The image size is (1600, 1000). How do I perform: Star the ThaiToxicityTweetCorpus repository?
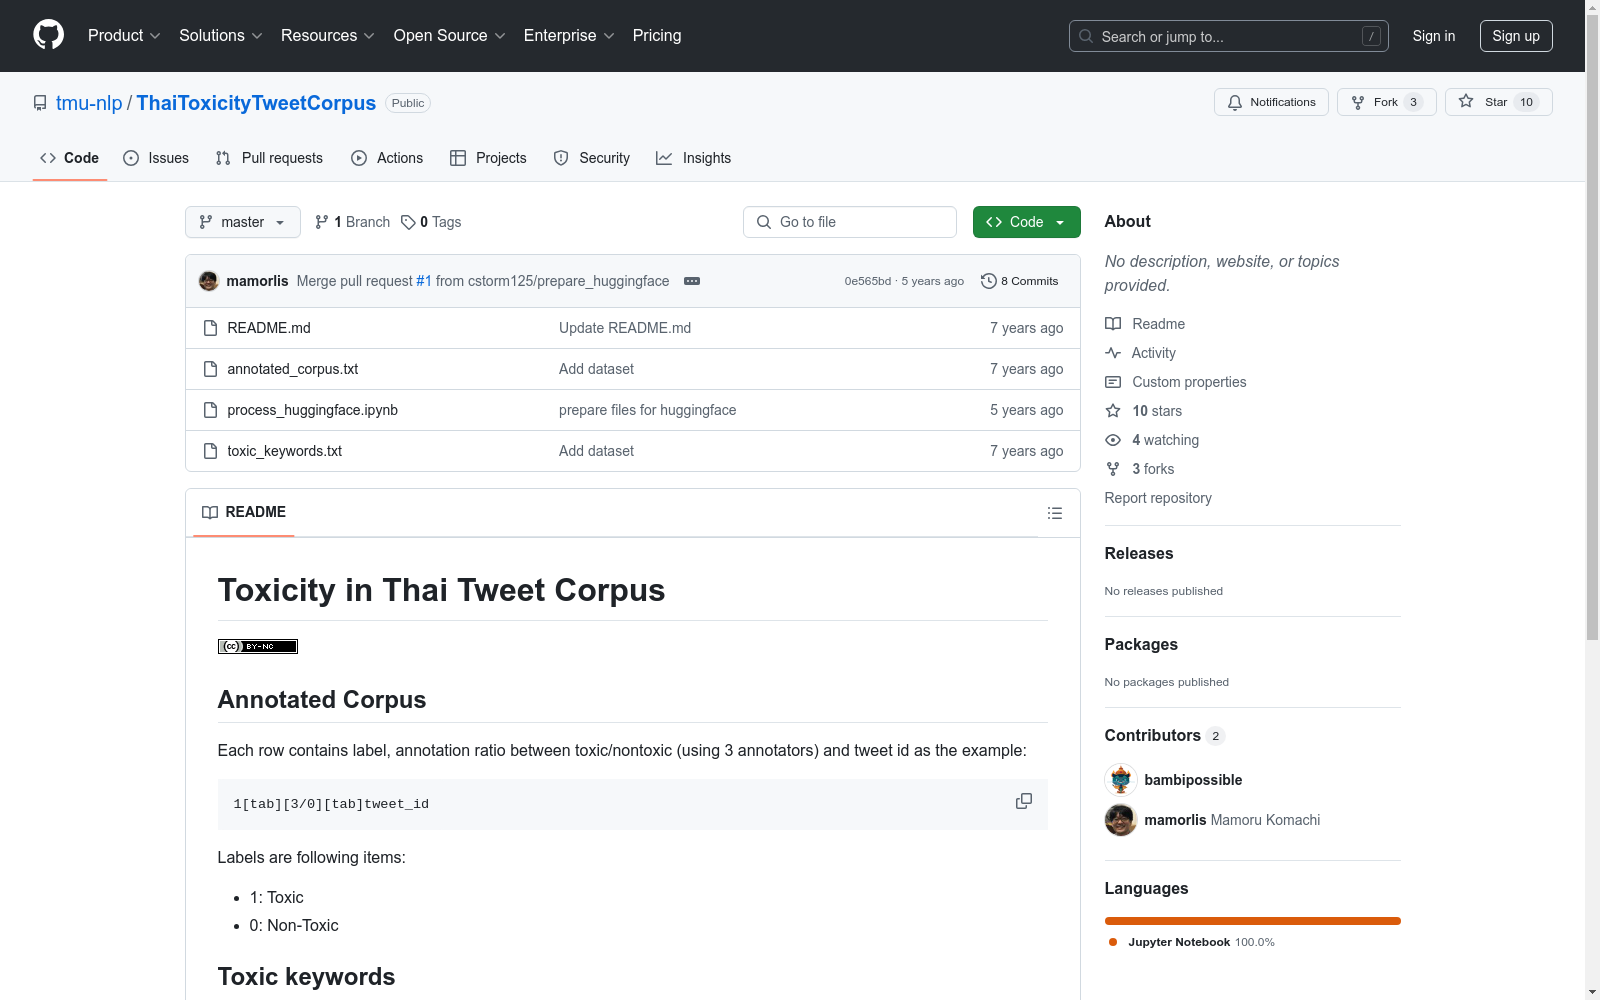point(1498,102)
